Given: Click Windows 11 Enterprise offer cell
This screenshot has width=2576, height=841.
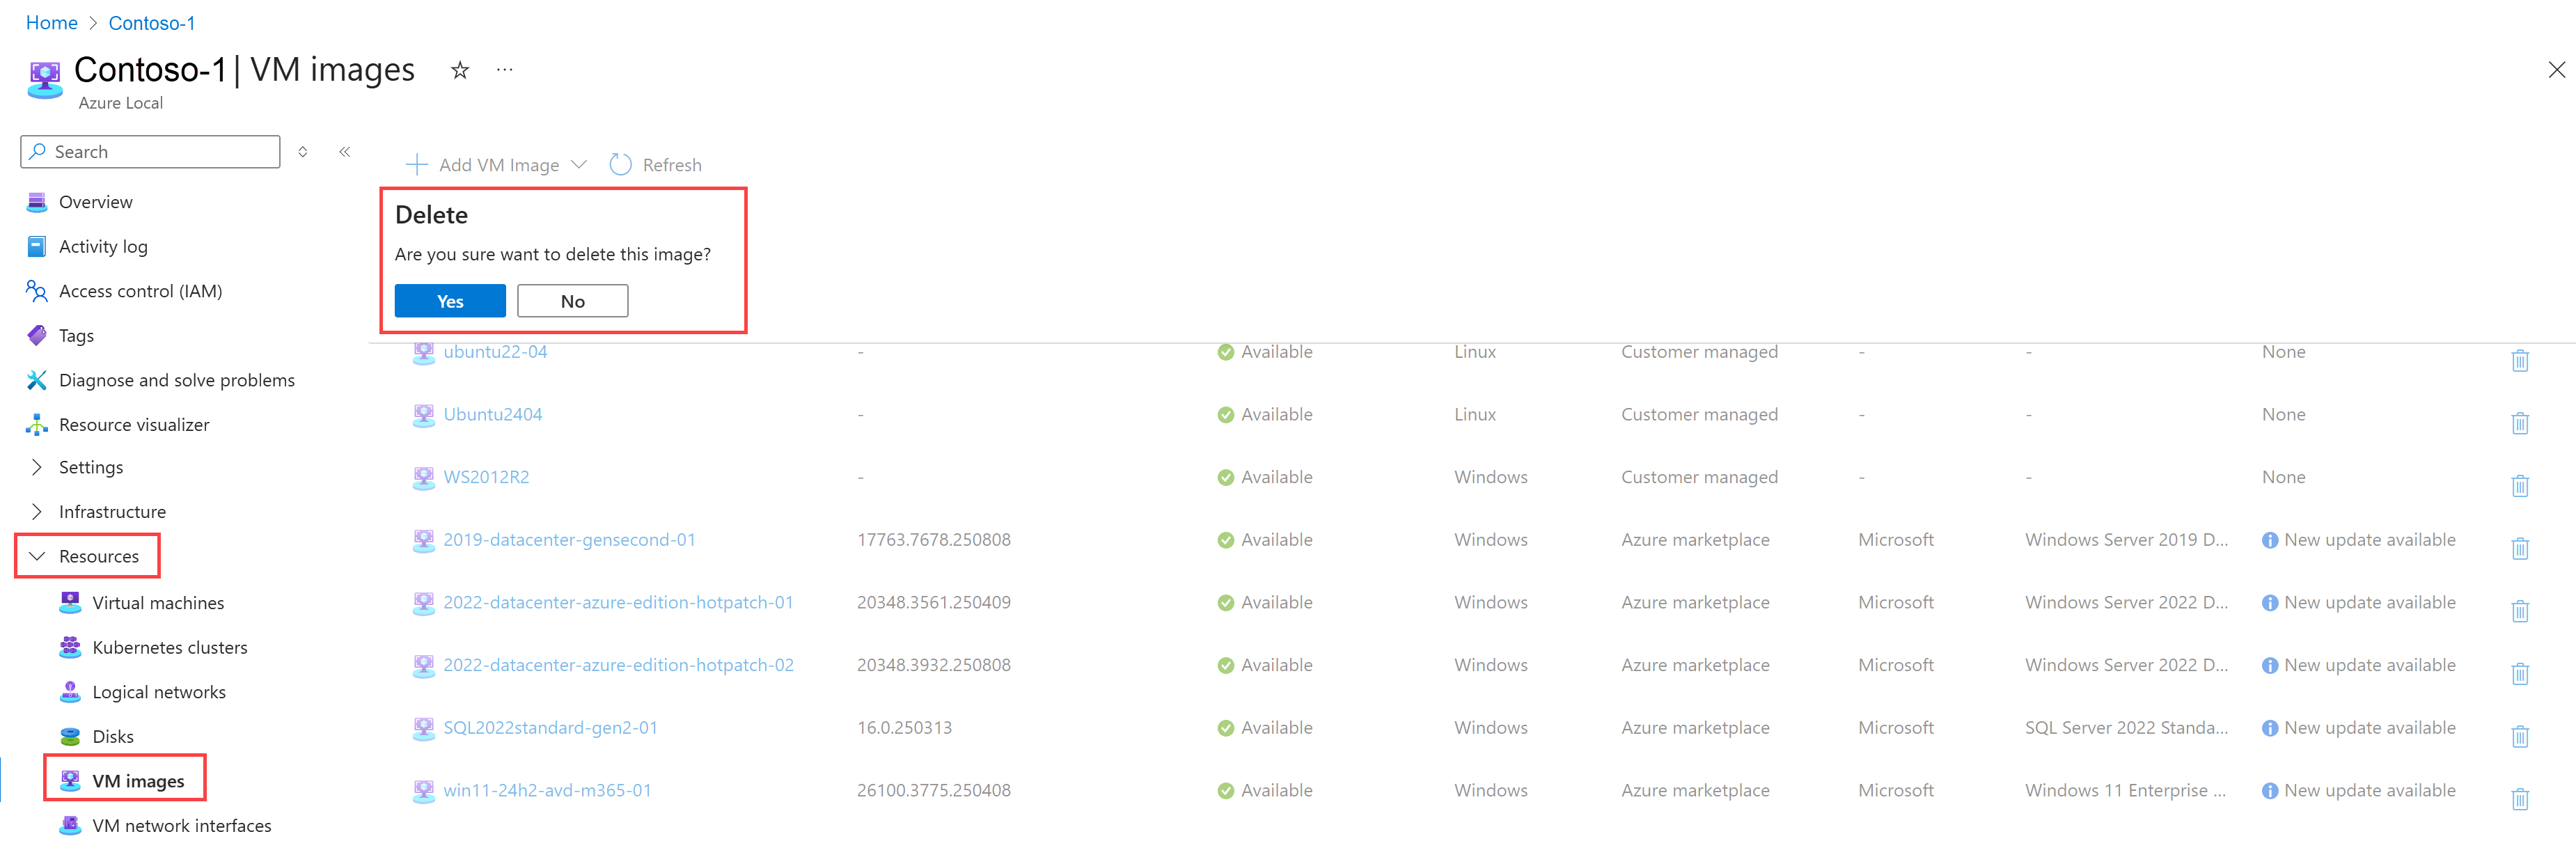Looking at the screenshot, I should [2126, 790].
